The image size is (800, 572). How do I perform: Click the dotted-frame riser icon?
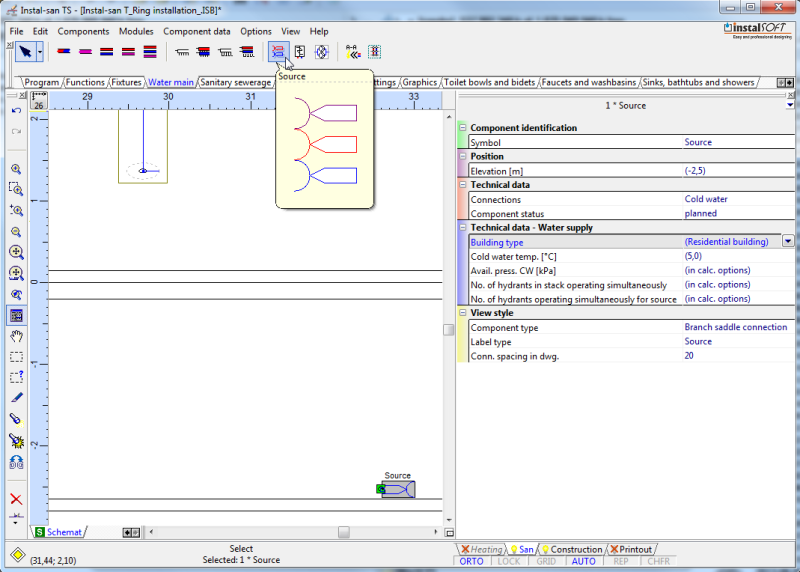pos(374,52)
